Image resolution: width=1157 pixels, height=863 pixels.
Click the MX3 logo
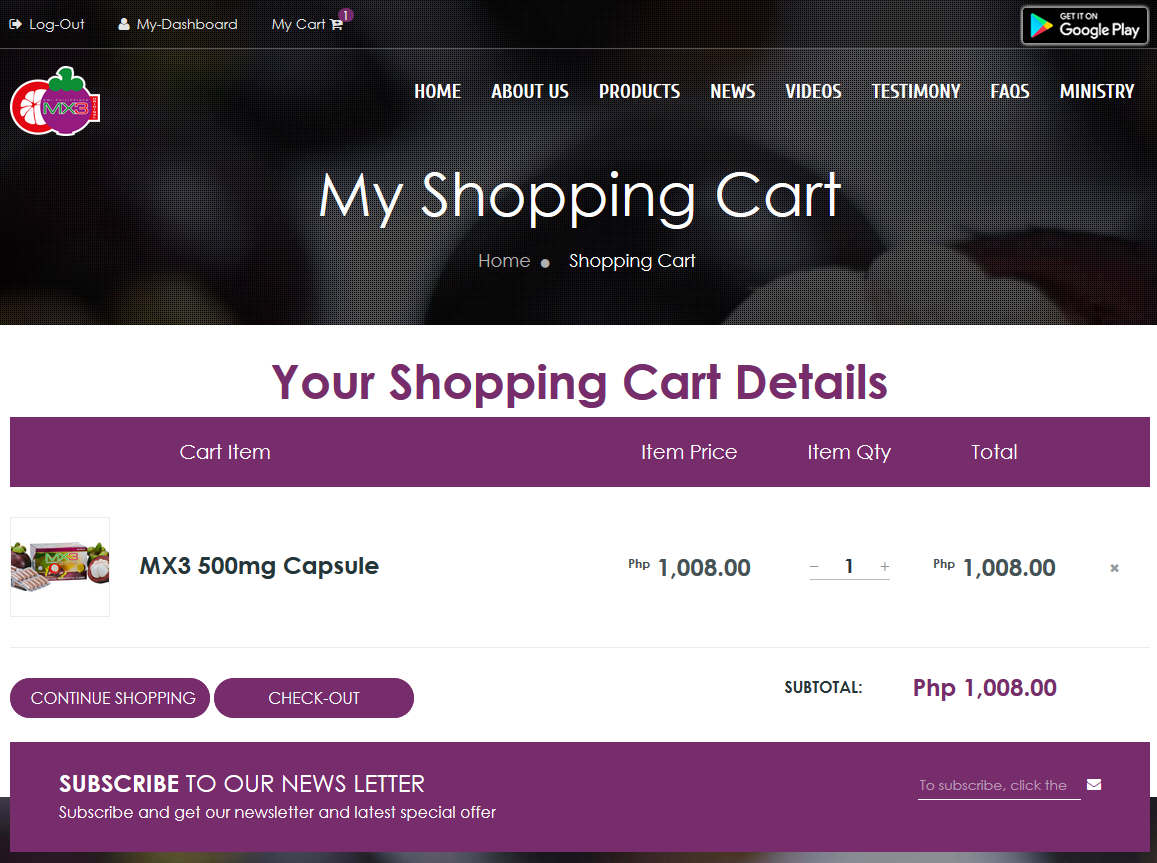(55, 101)
